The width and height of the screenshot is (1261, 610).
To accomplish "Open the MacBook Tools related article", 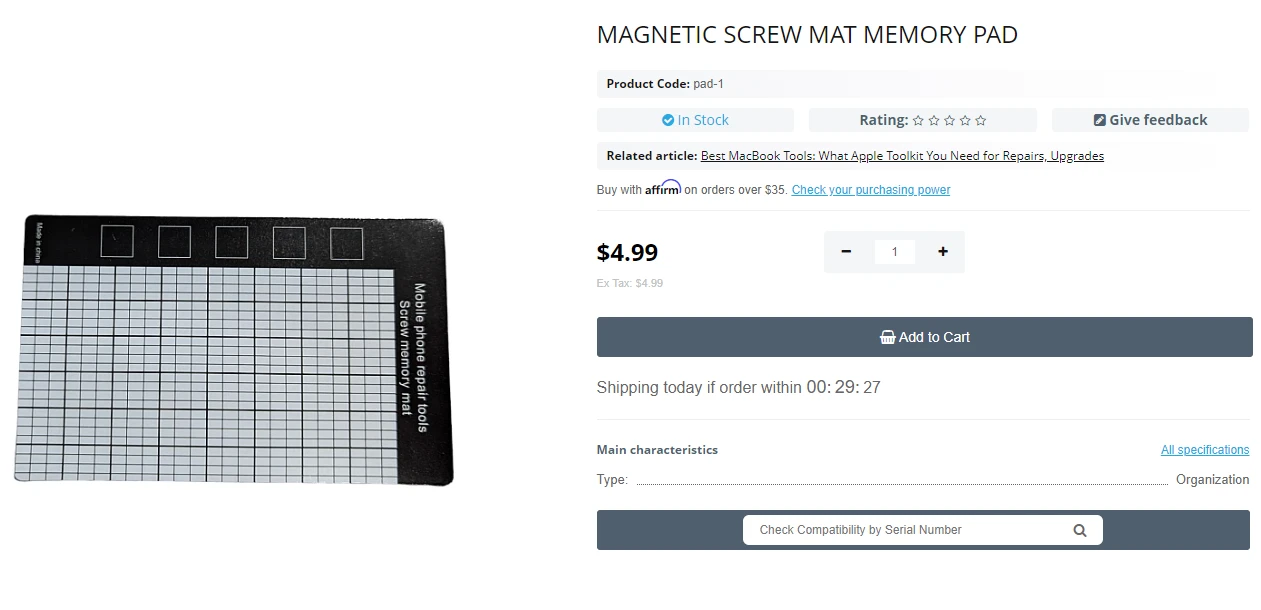I will [901, 155].
